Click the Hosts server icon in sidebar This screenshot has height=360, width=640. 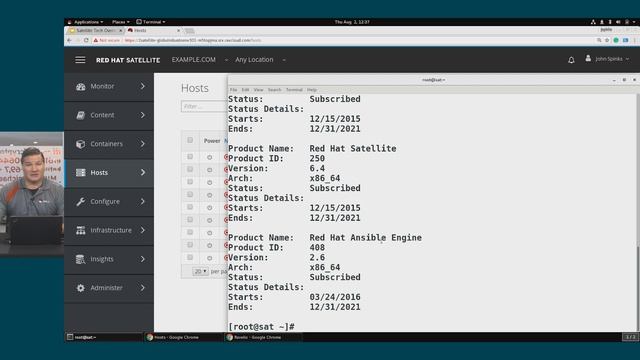81,173
